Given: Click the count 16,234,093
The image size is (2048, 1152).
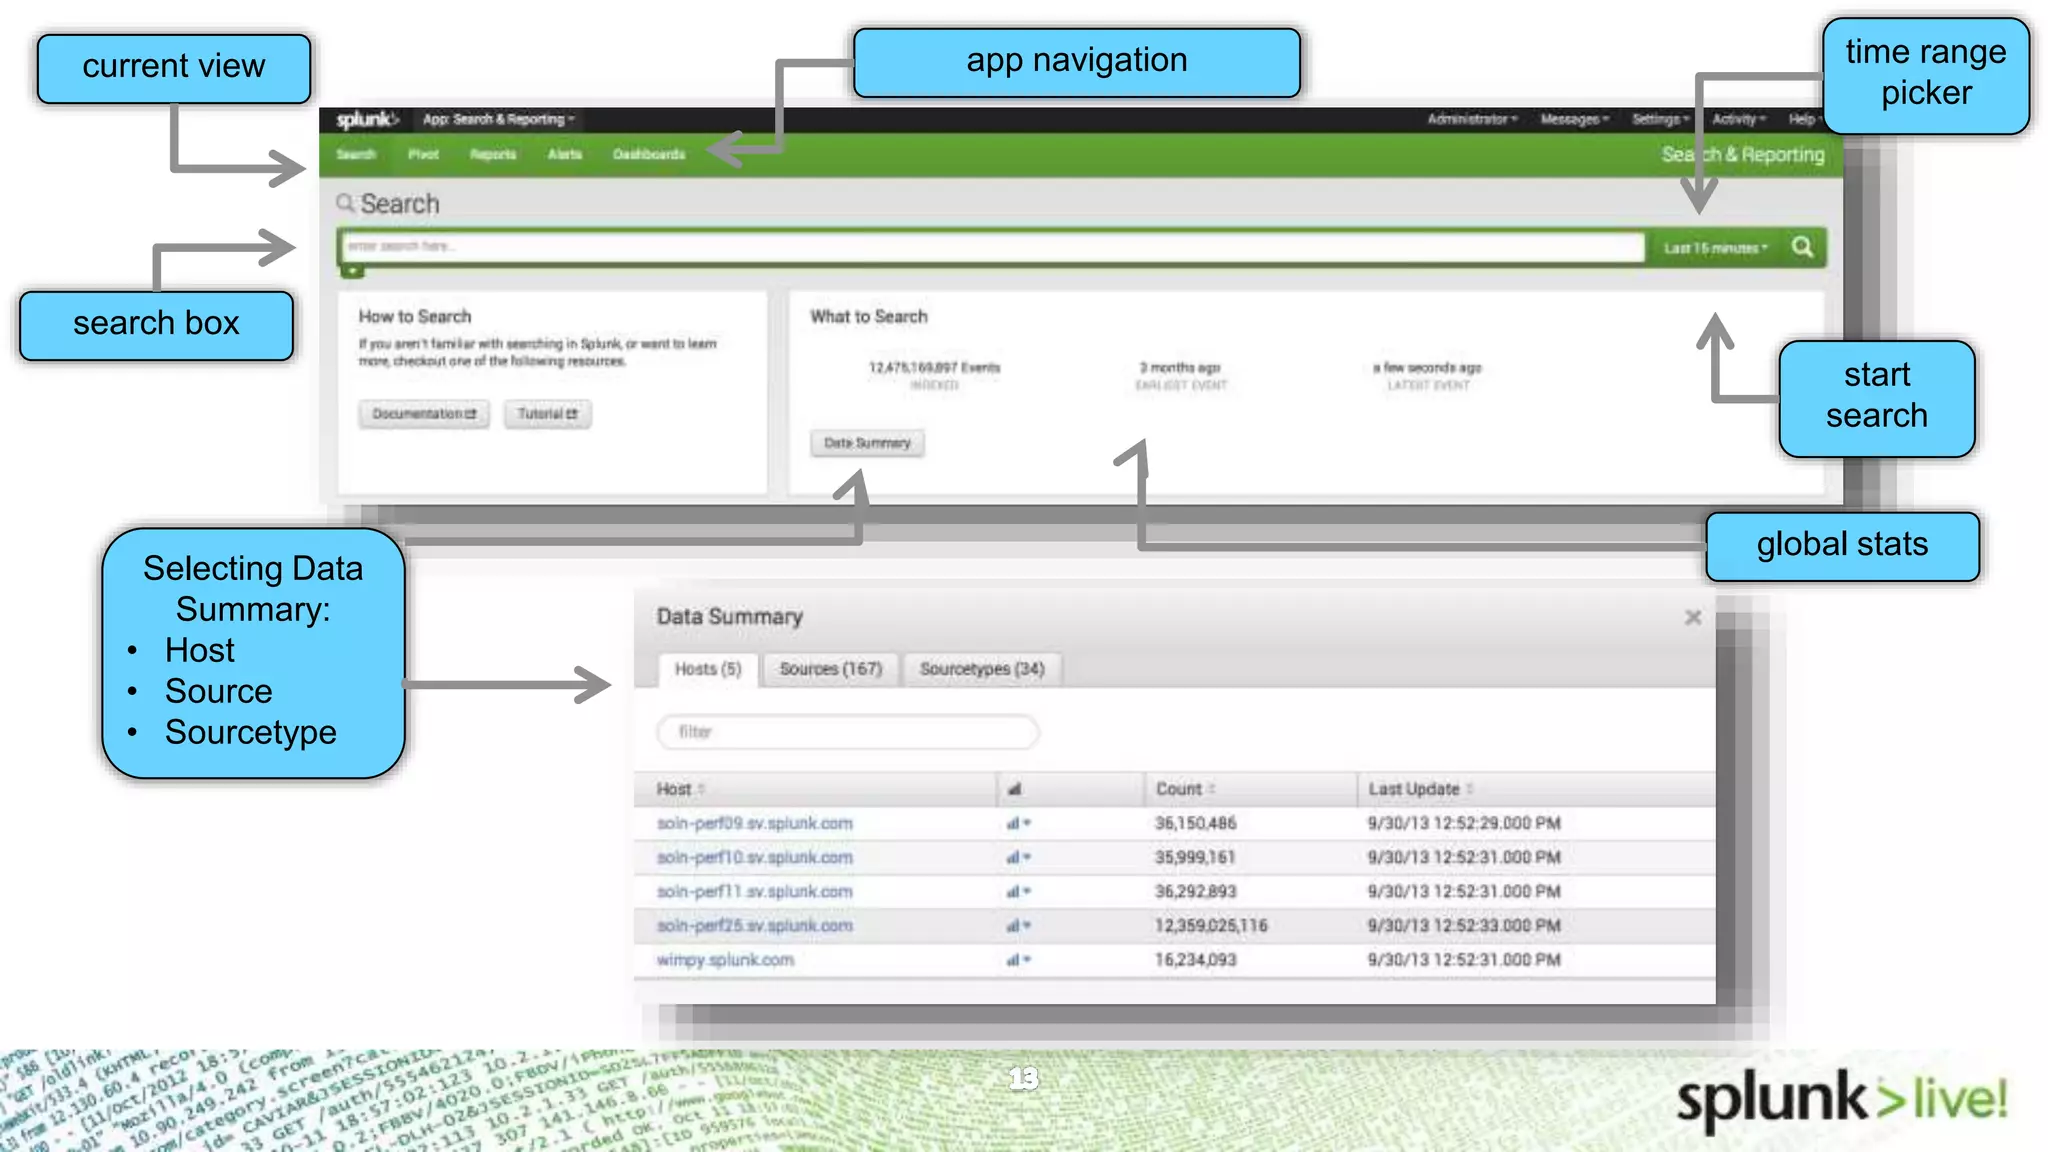Looking at the screenshot, I should pyautogui.click(x=1195, y=959).
